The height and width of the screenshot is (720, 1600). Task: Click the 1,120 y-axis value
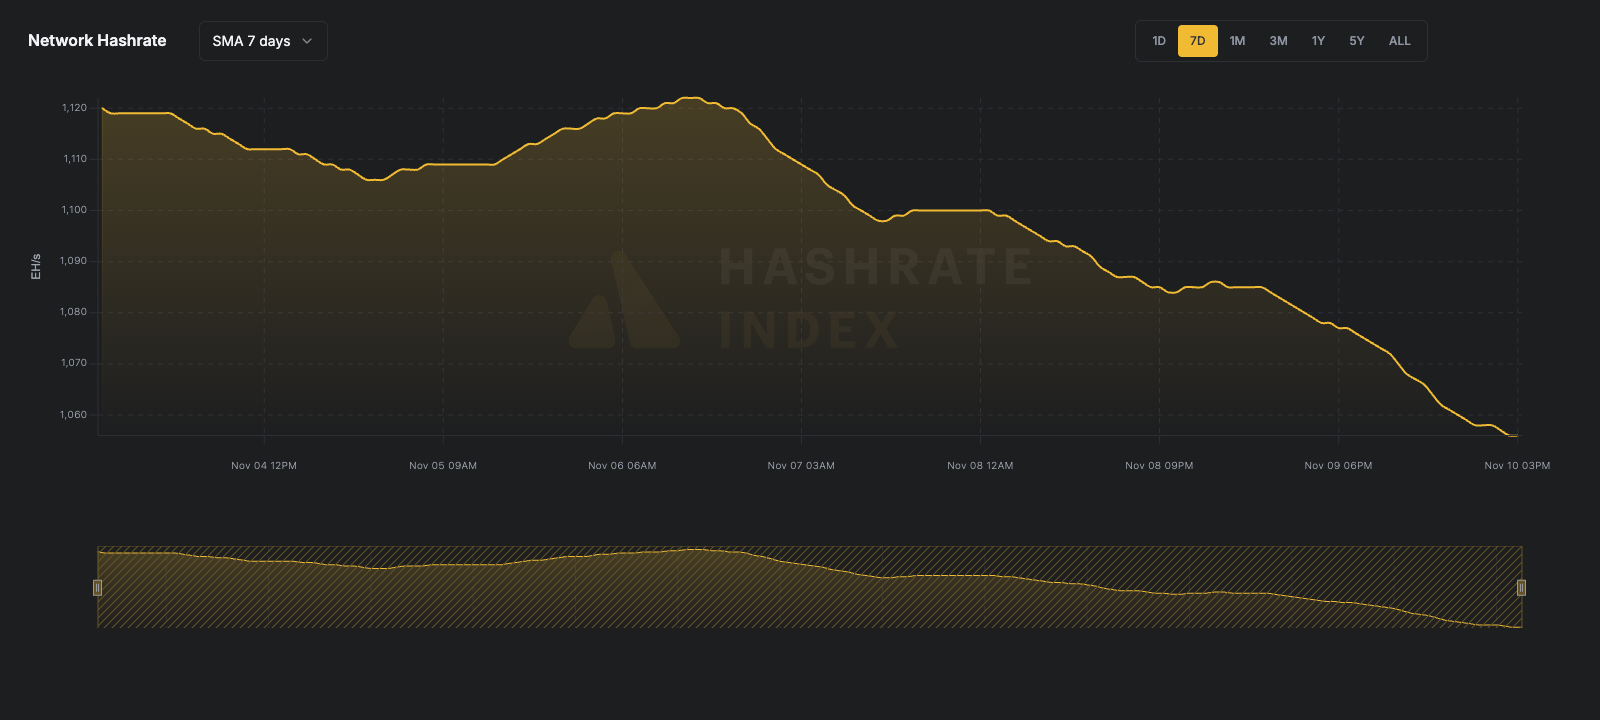(74, 108)
